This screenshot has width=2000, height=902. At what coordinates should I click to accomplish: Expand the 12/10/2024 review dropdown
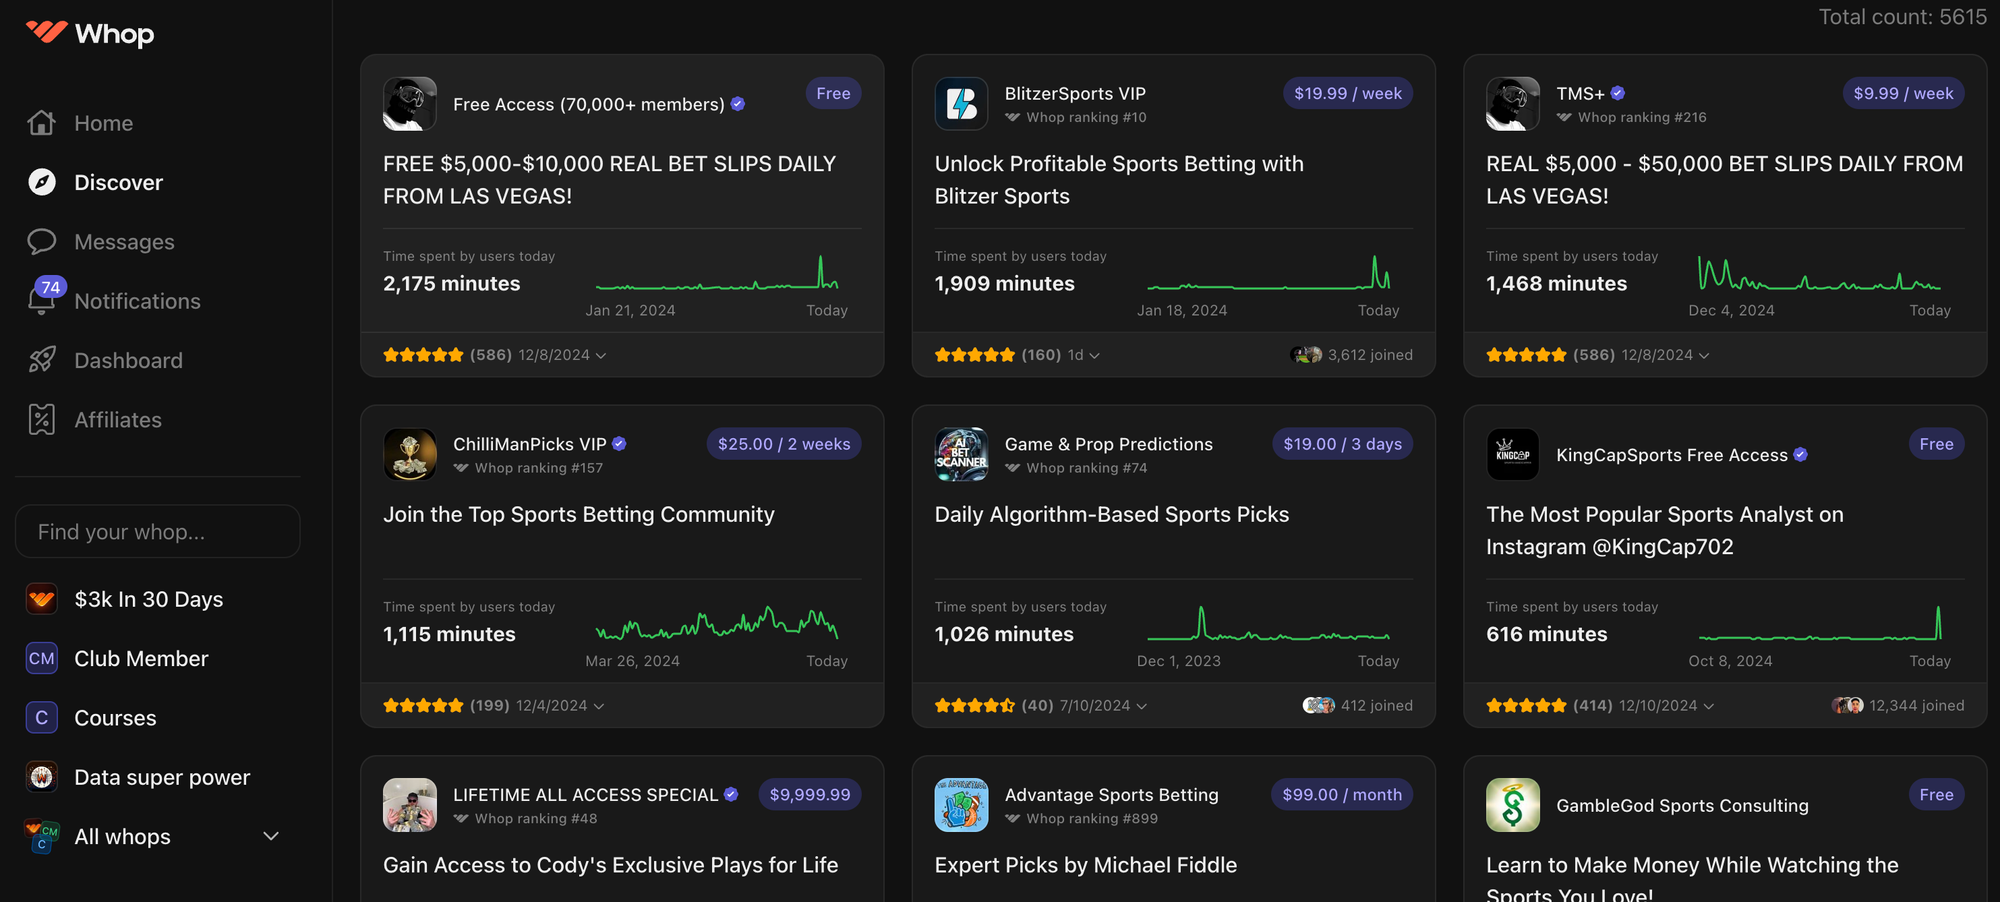(x=1709, y=706)
